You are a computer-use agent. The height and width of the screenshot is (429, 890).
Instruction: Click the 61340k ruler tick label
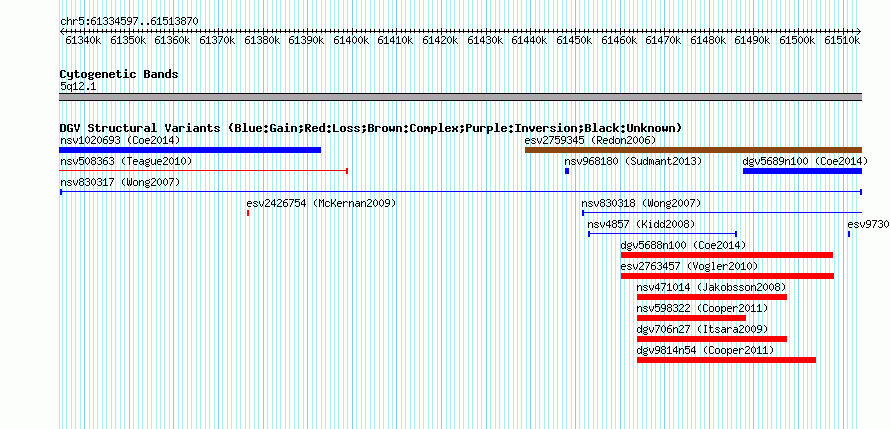pos(83,40)
